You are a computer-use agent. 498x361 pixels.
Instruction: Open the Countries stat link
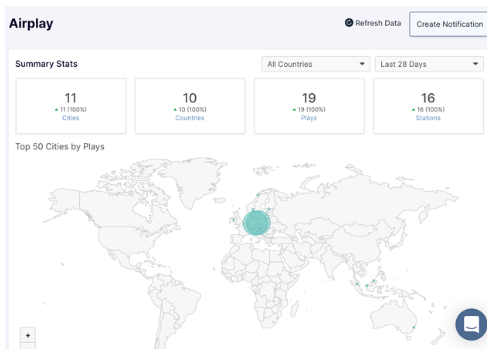[x=190, y=118]
